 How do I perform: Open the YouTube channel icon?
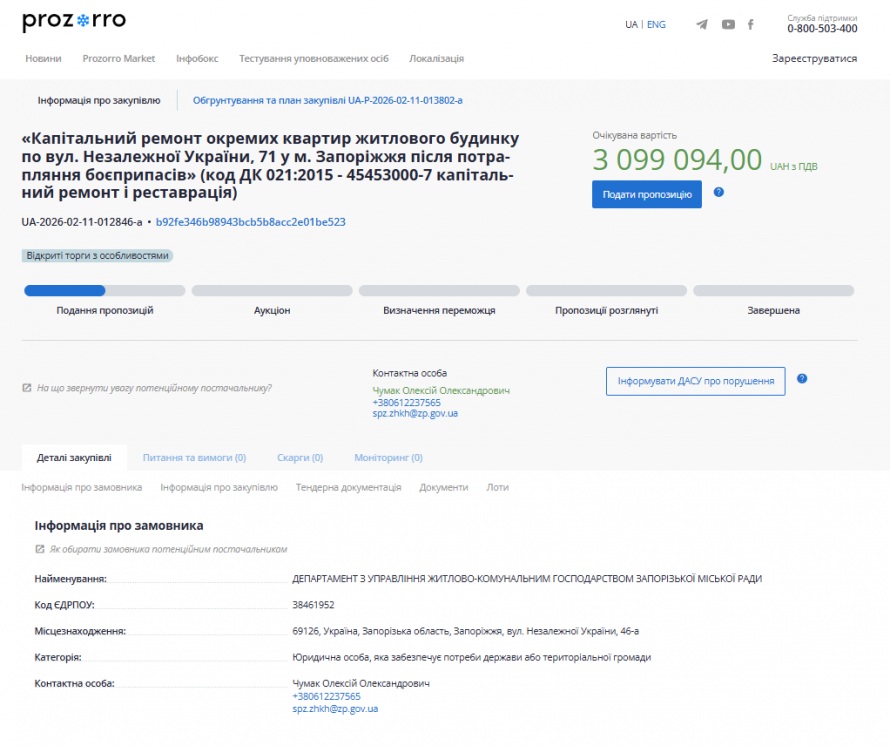pyautogui.click(x=728, y=25)
